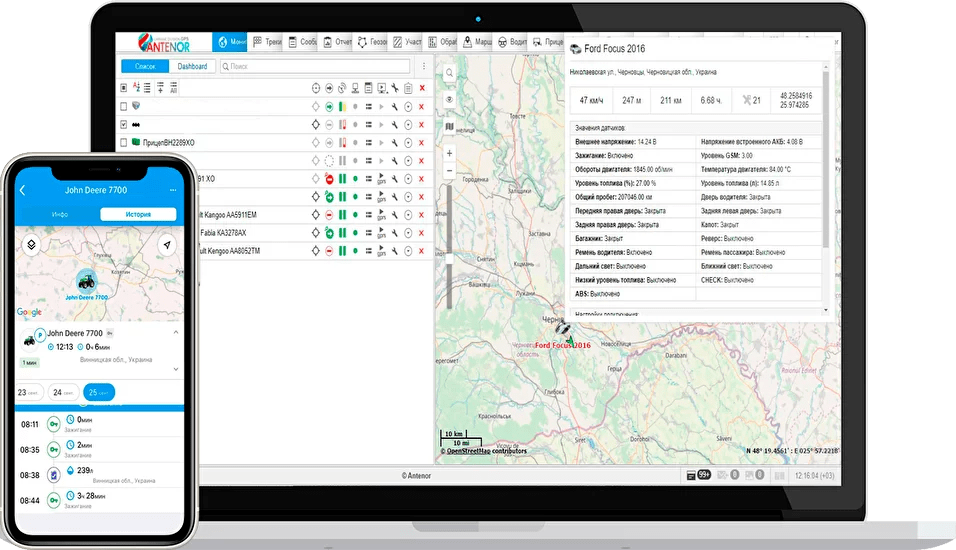Click the John Deere 7700 tractor marker
Image resolution: width=956 pixels, height=550 pixels.
87,281
